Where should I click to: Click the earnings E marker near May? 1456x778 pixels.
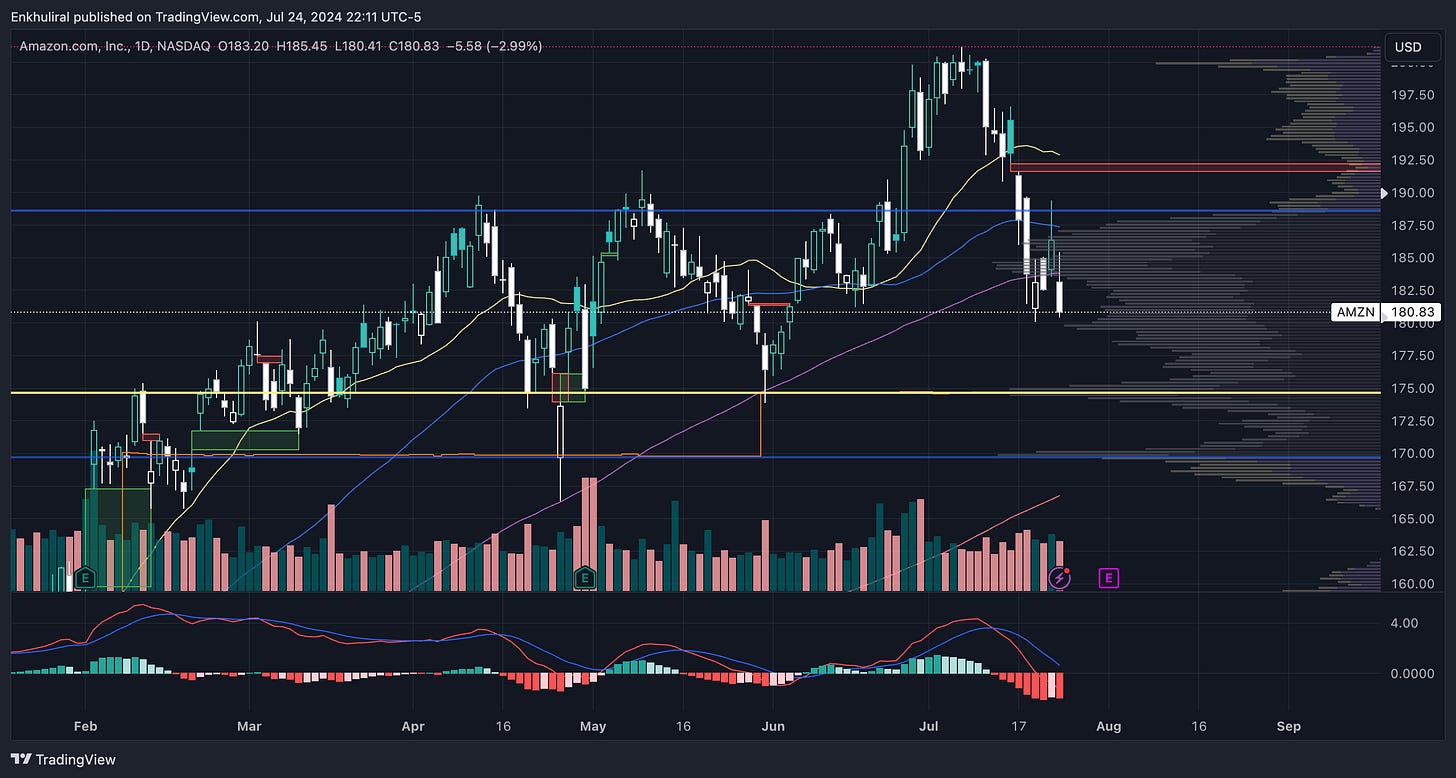585,577
